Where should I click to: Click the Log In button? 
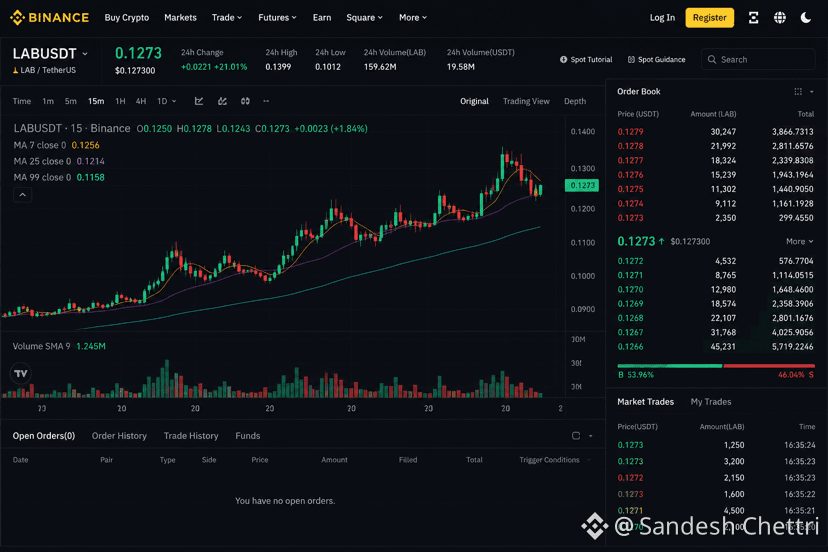(662, 17)
